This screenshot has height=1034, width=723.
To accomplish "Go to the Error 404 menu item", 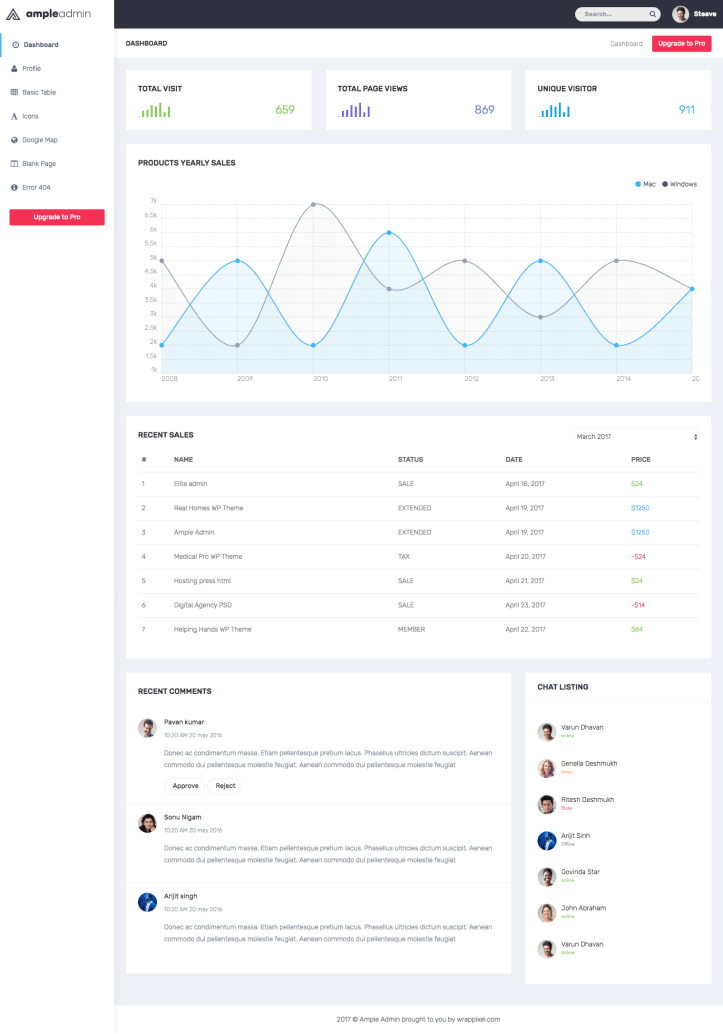I will point(36,187).
